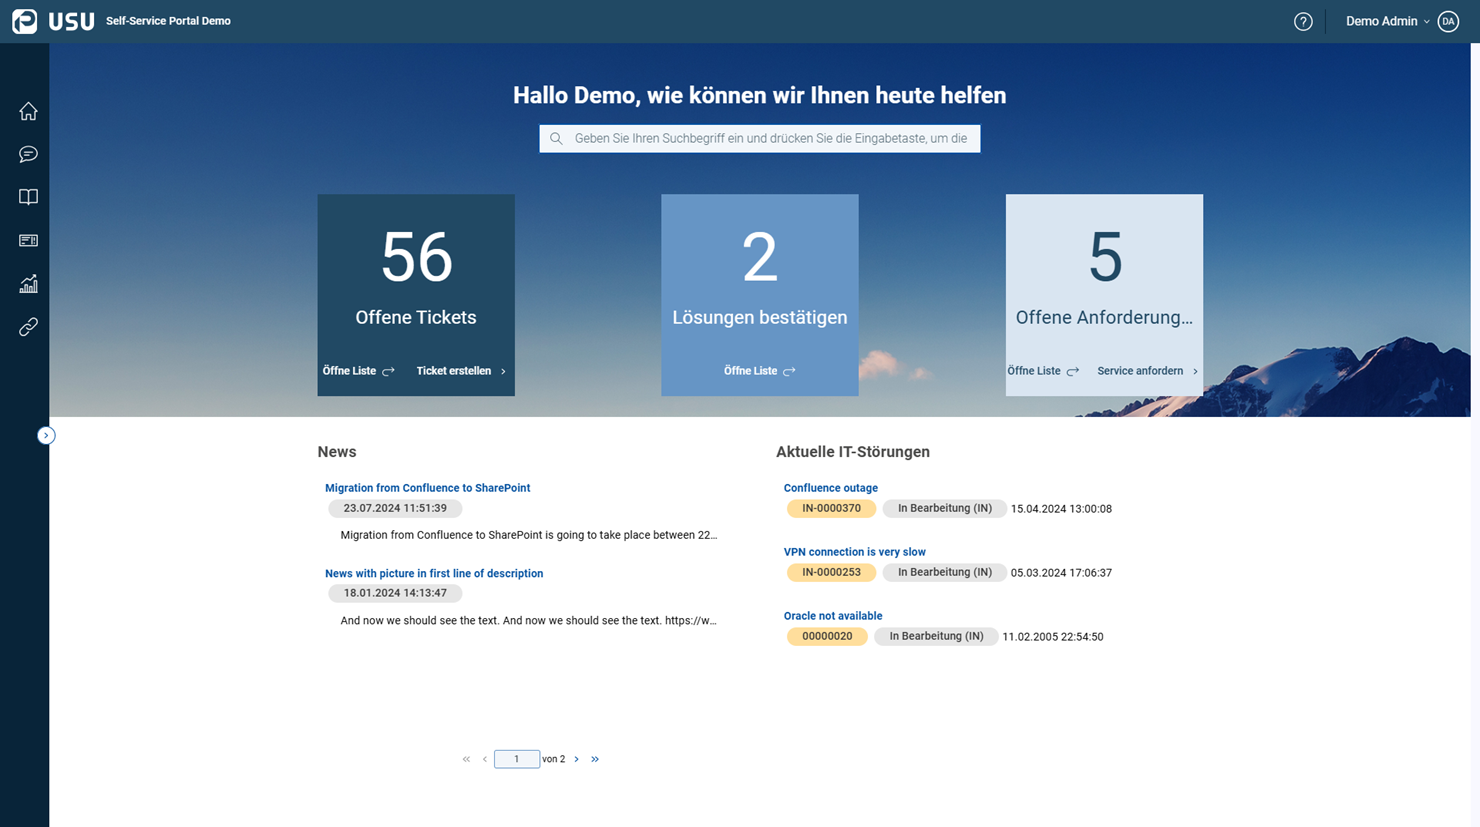Go to next news page

[x=576, y=759]
